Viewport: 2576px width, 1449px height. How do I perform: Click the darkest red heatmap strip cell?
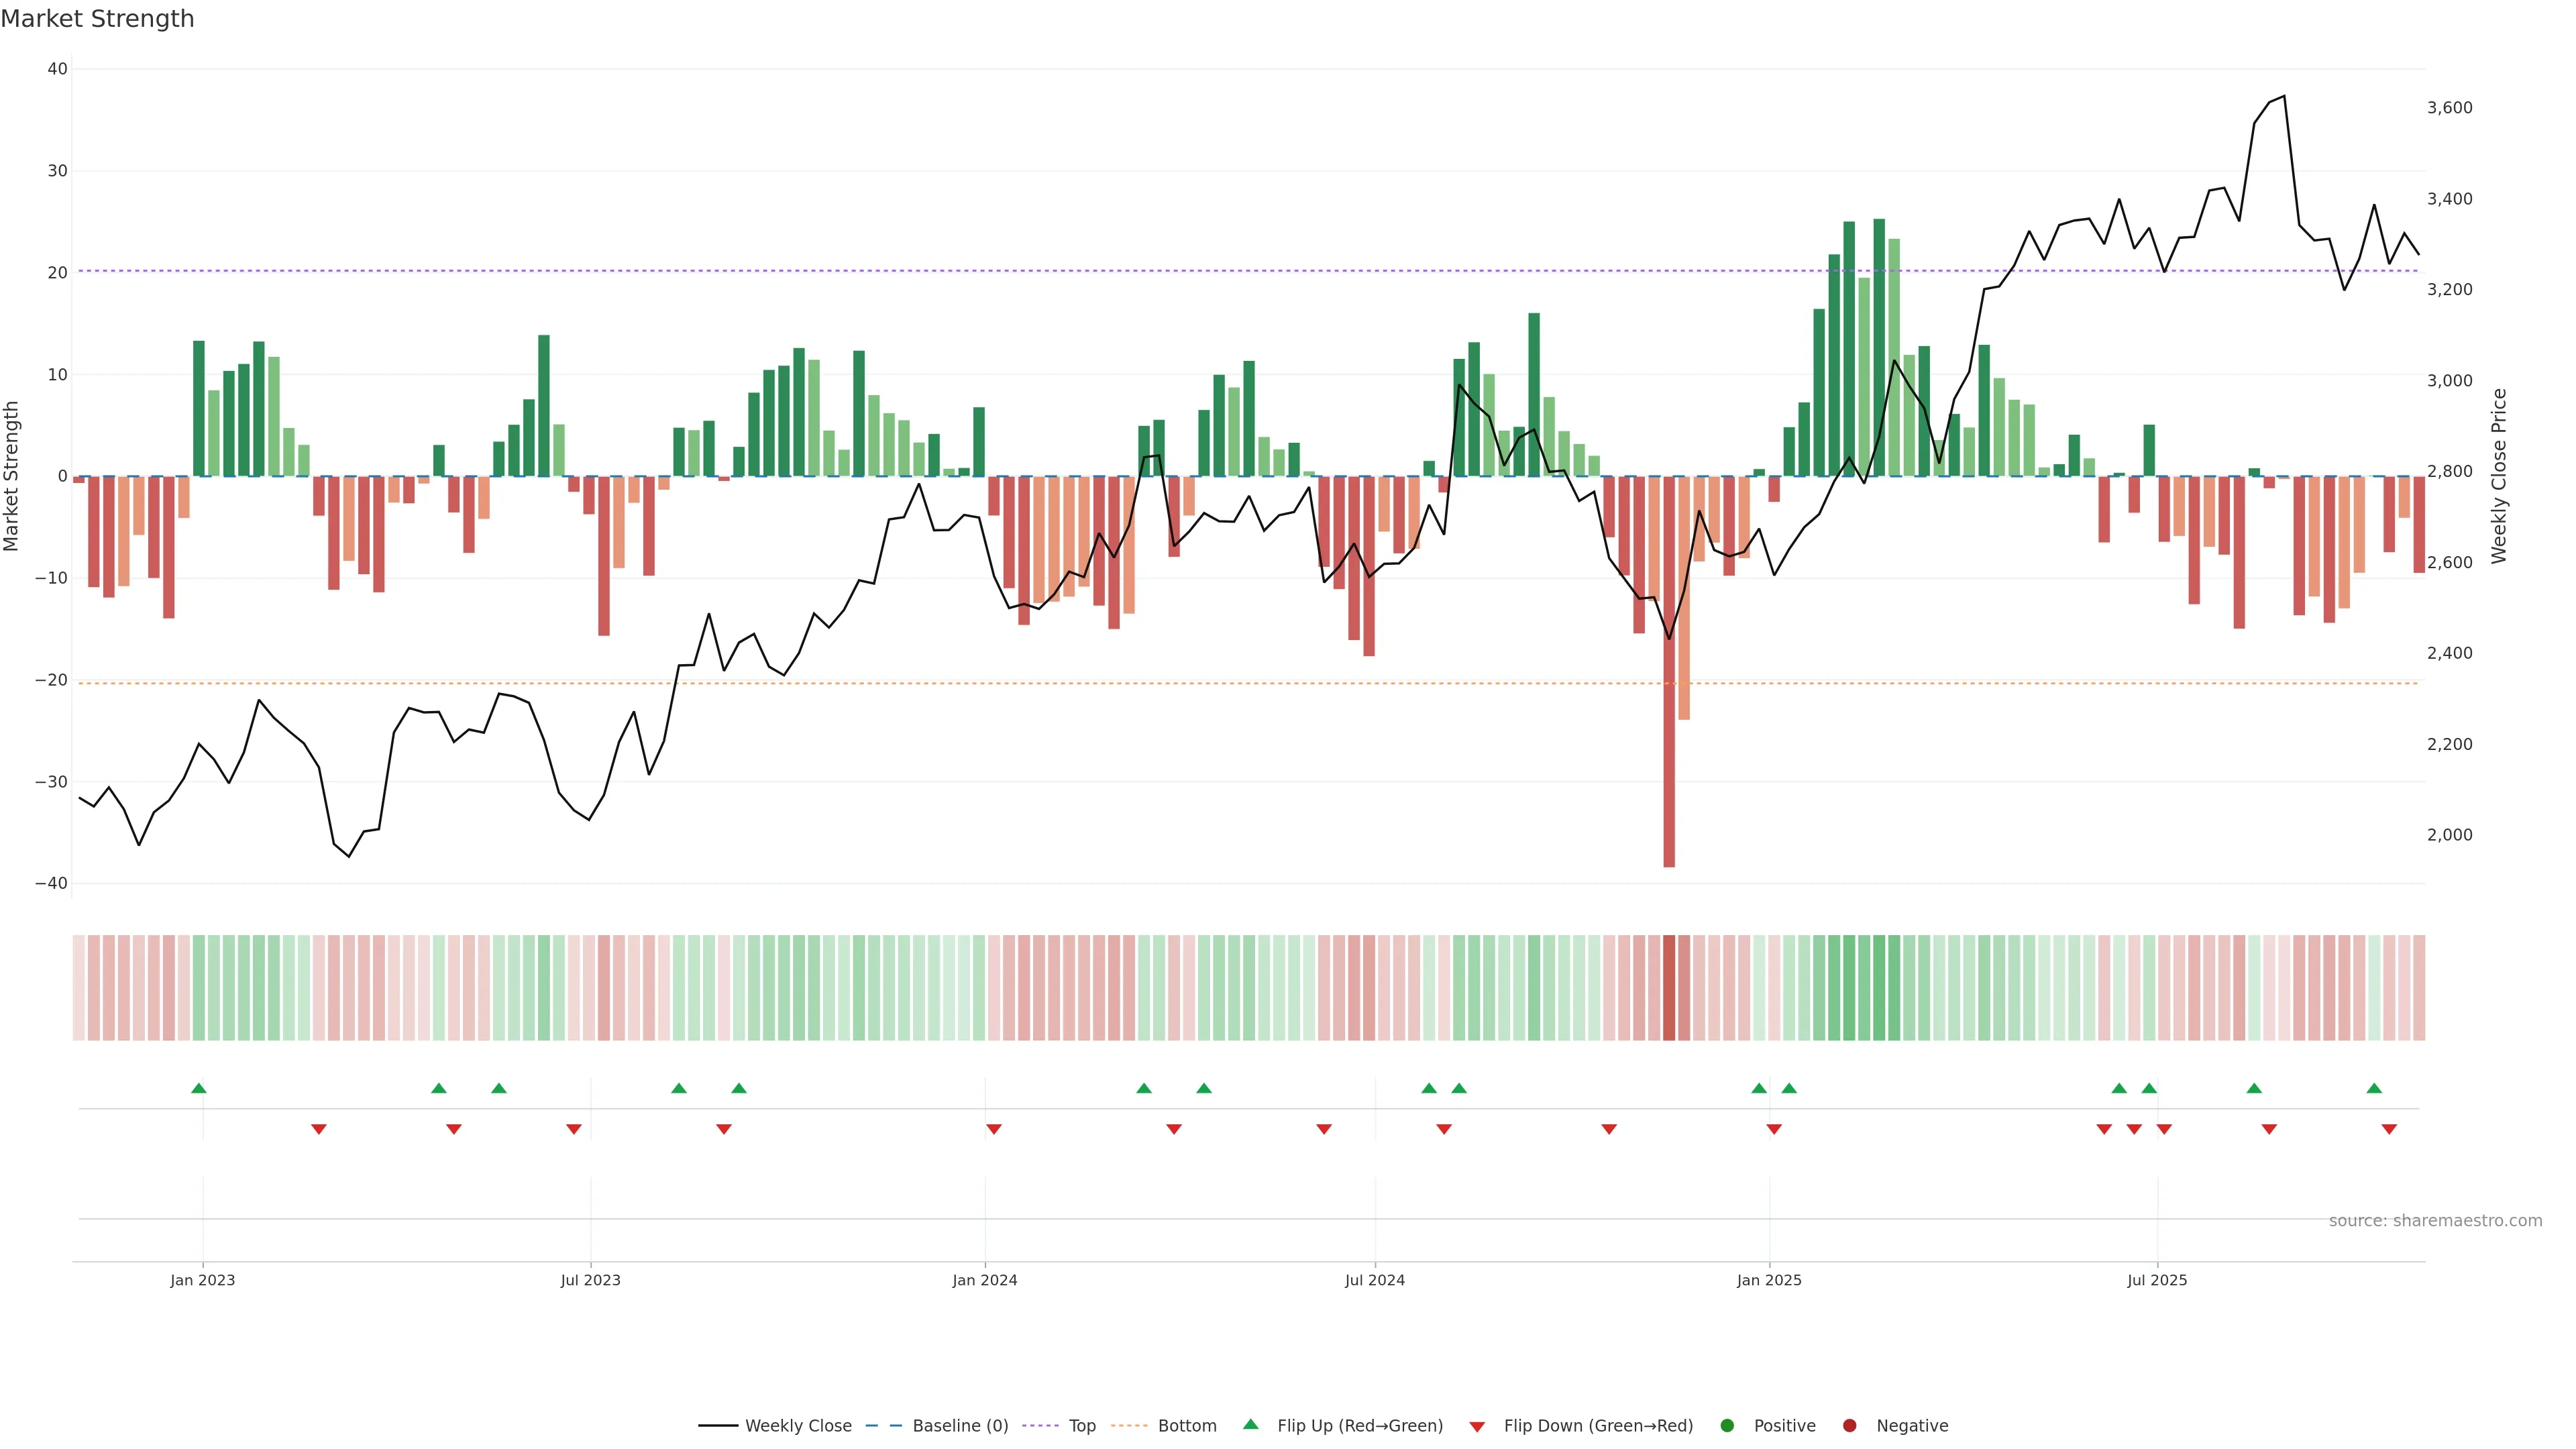1669,988
